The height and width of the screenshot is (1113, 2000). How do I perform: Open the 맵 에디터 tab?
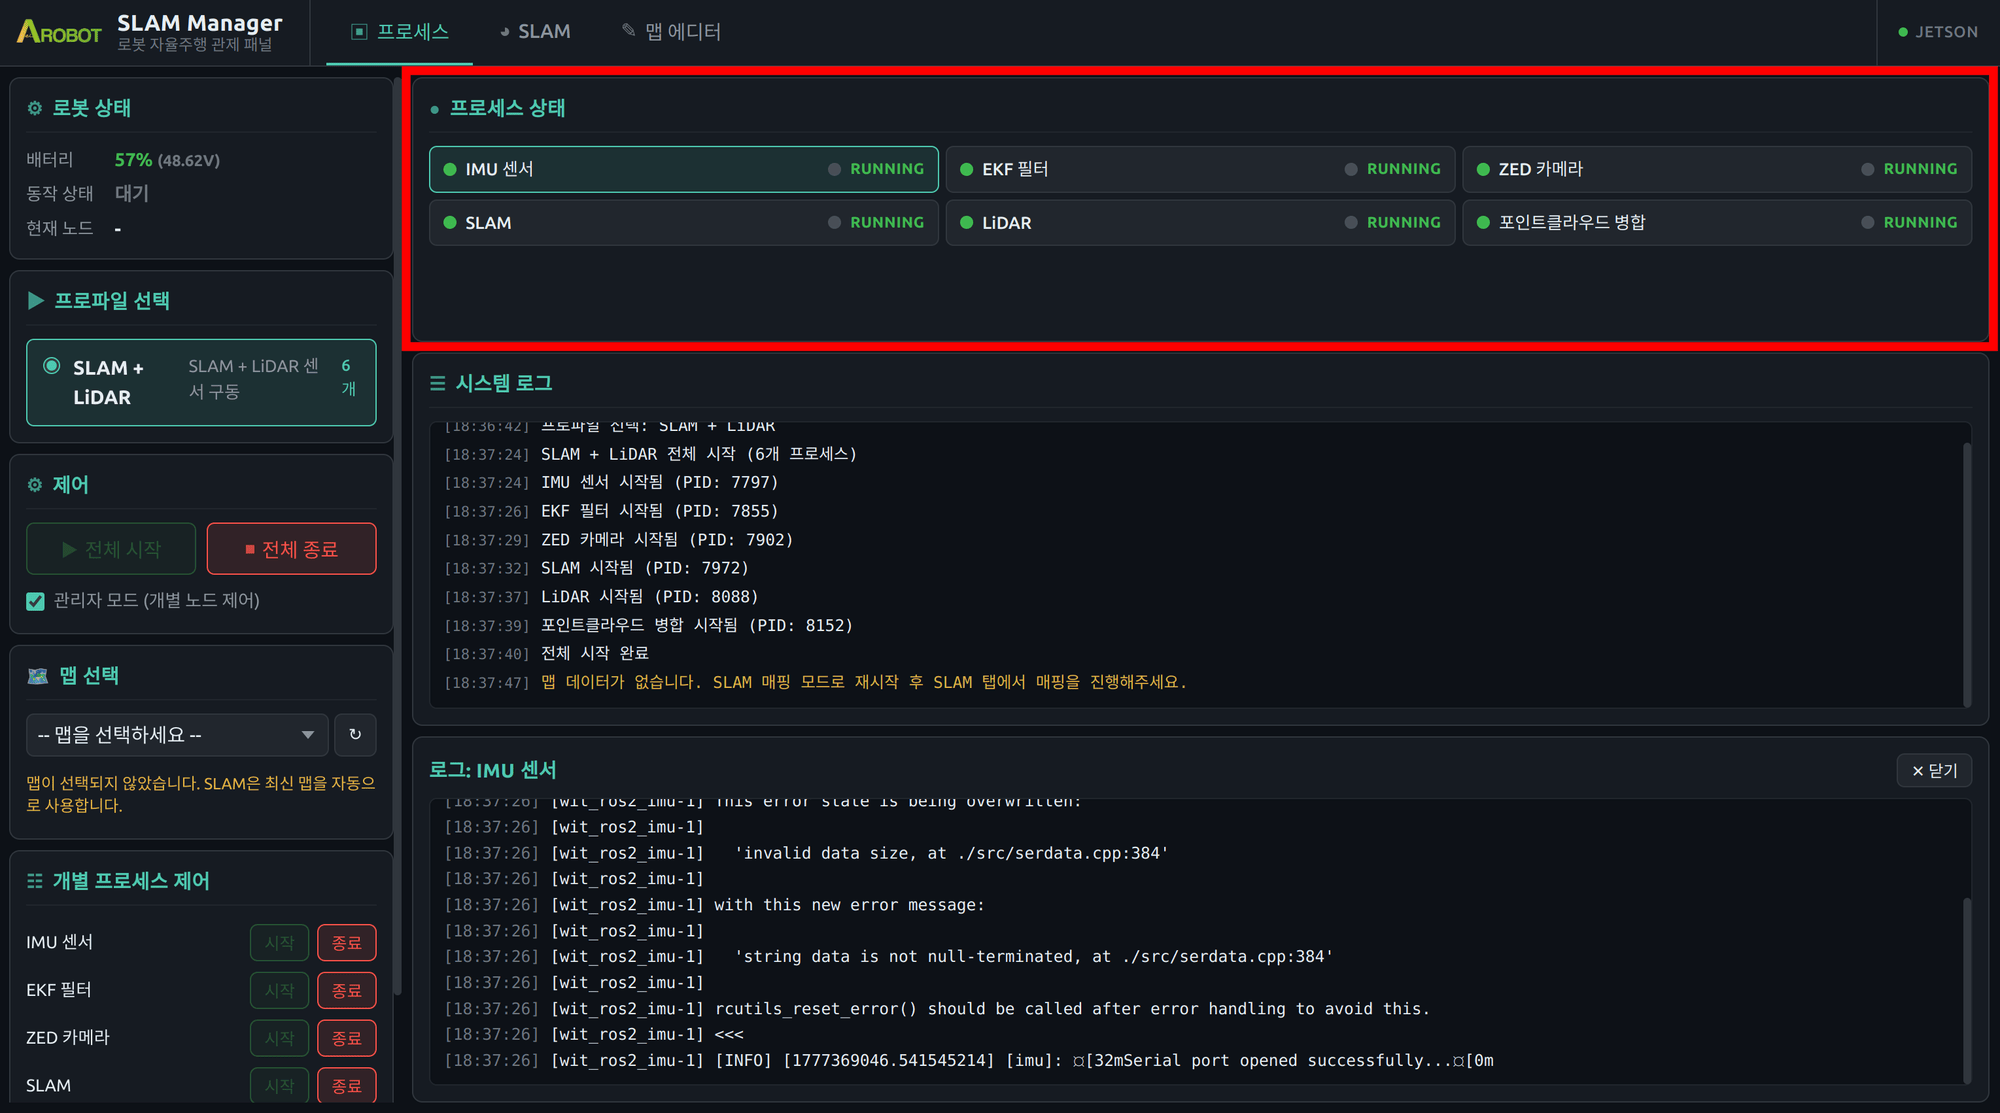[x=671, y=32]
